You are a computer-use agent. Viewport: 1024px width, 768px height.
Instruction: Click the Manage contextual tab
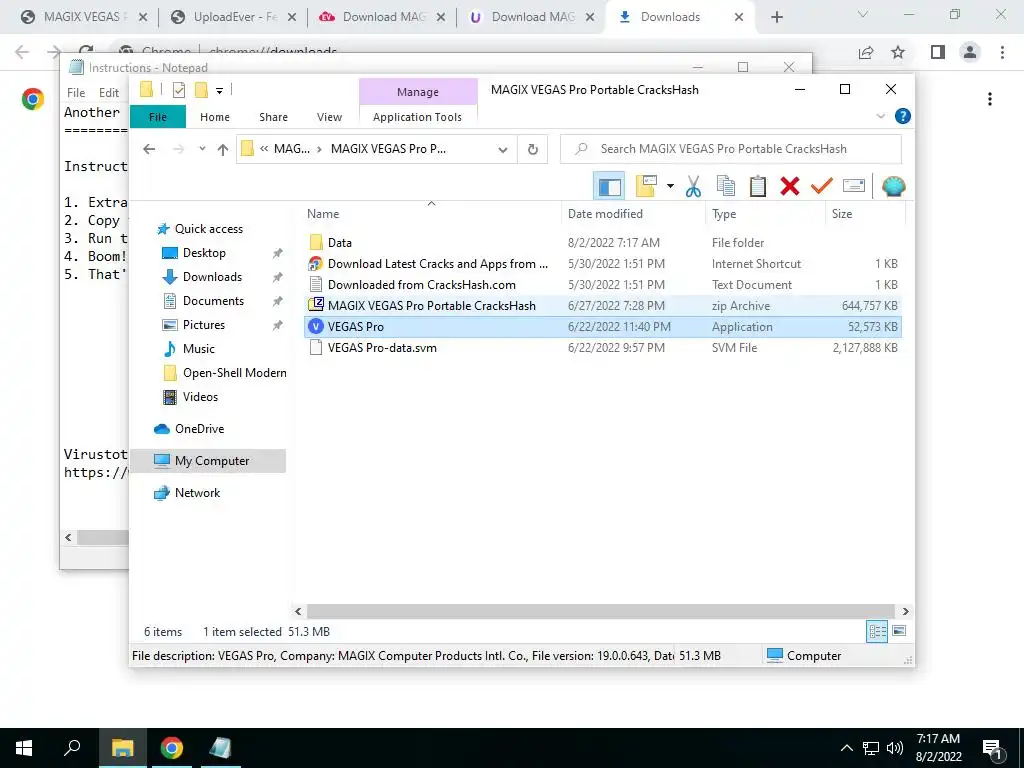(418, 92)
